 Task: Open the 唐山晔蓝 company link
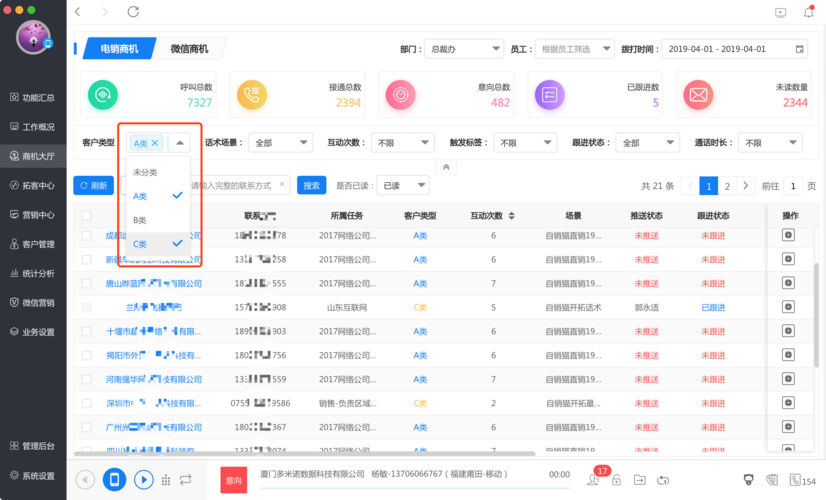coord(154,283)
